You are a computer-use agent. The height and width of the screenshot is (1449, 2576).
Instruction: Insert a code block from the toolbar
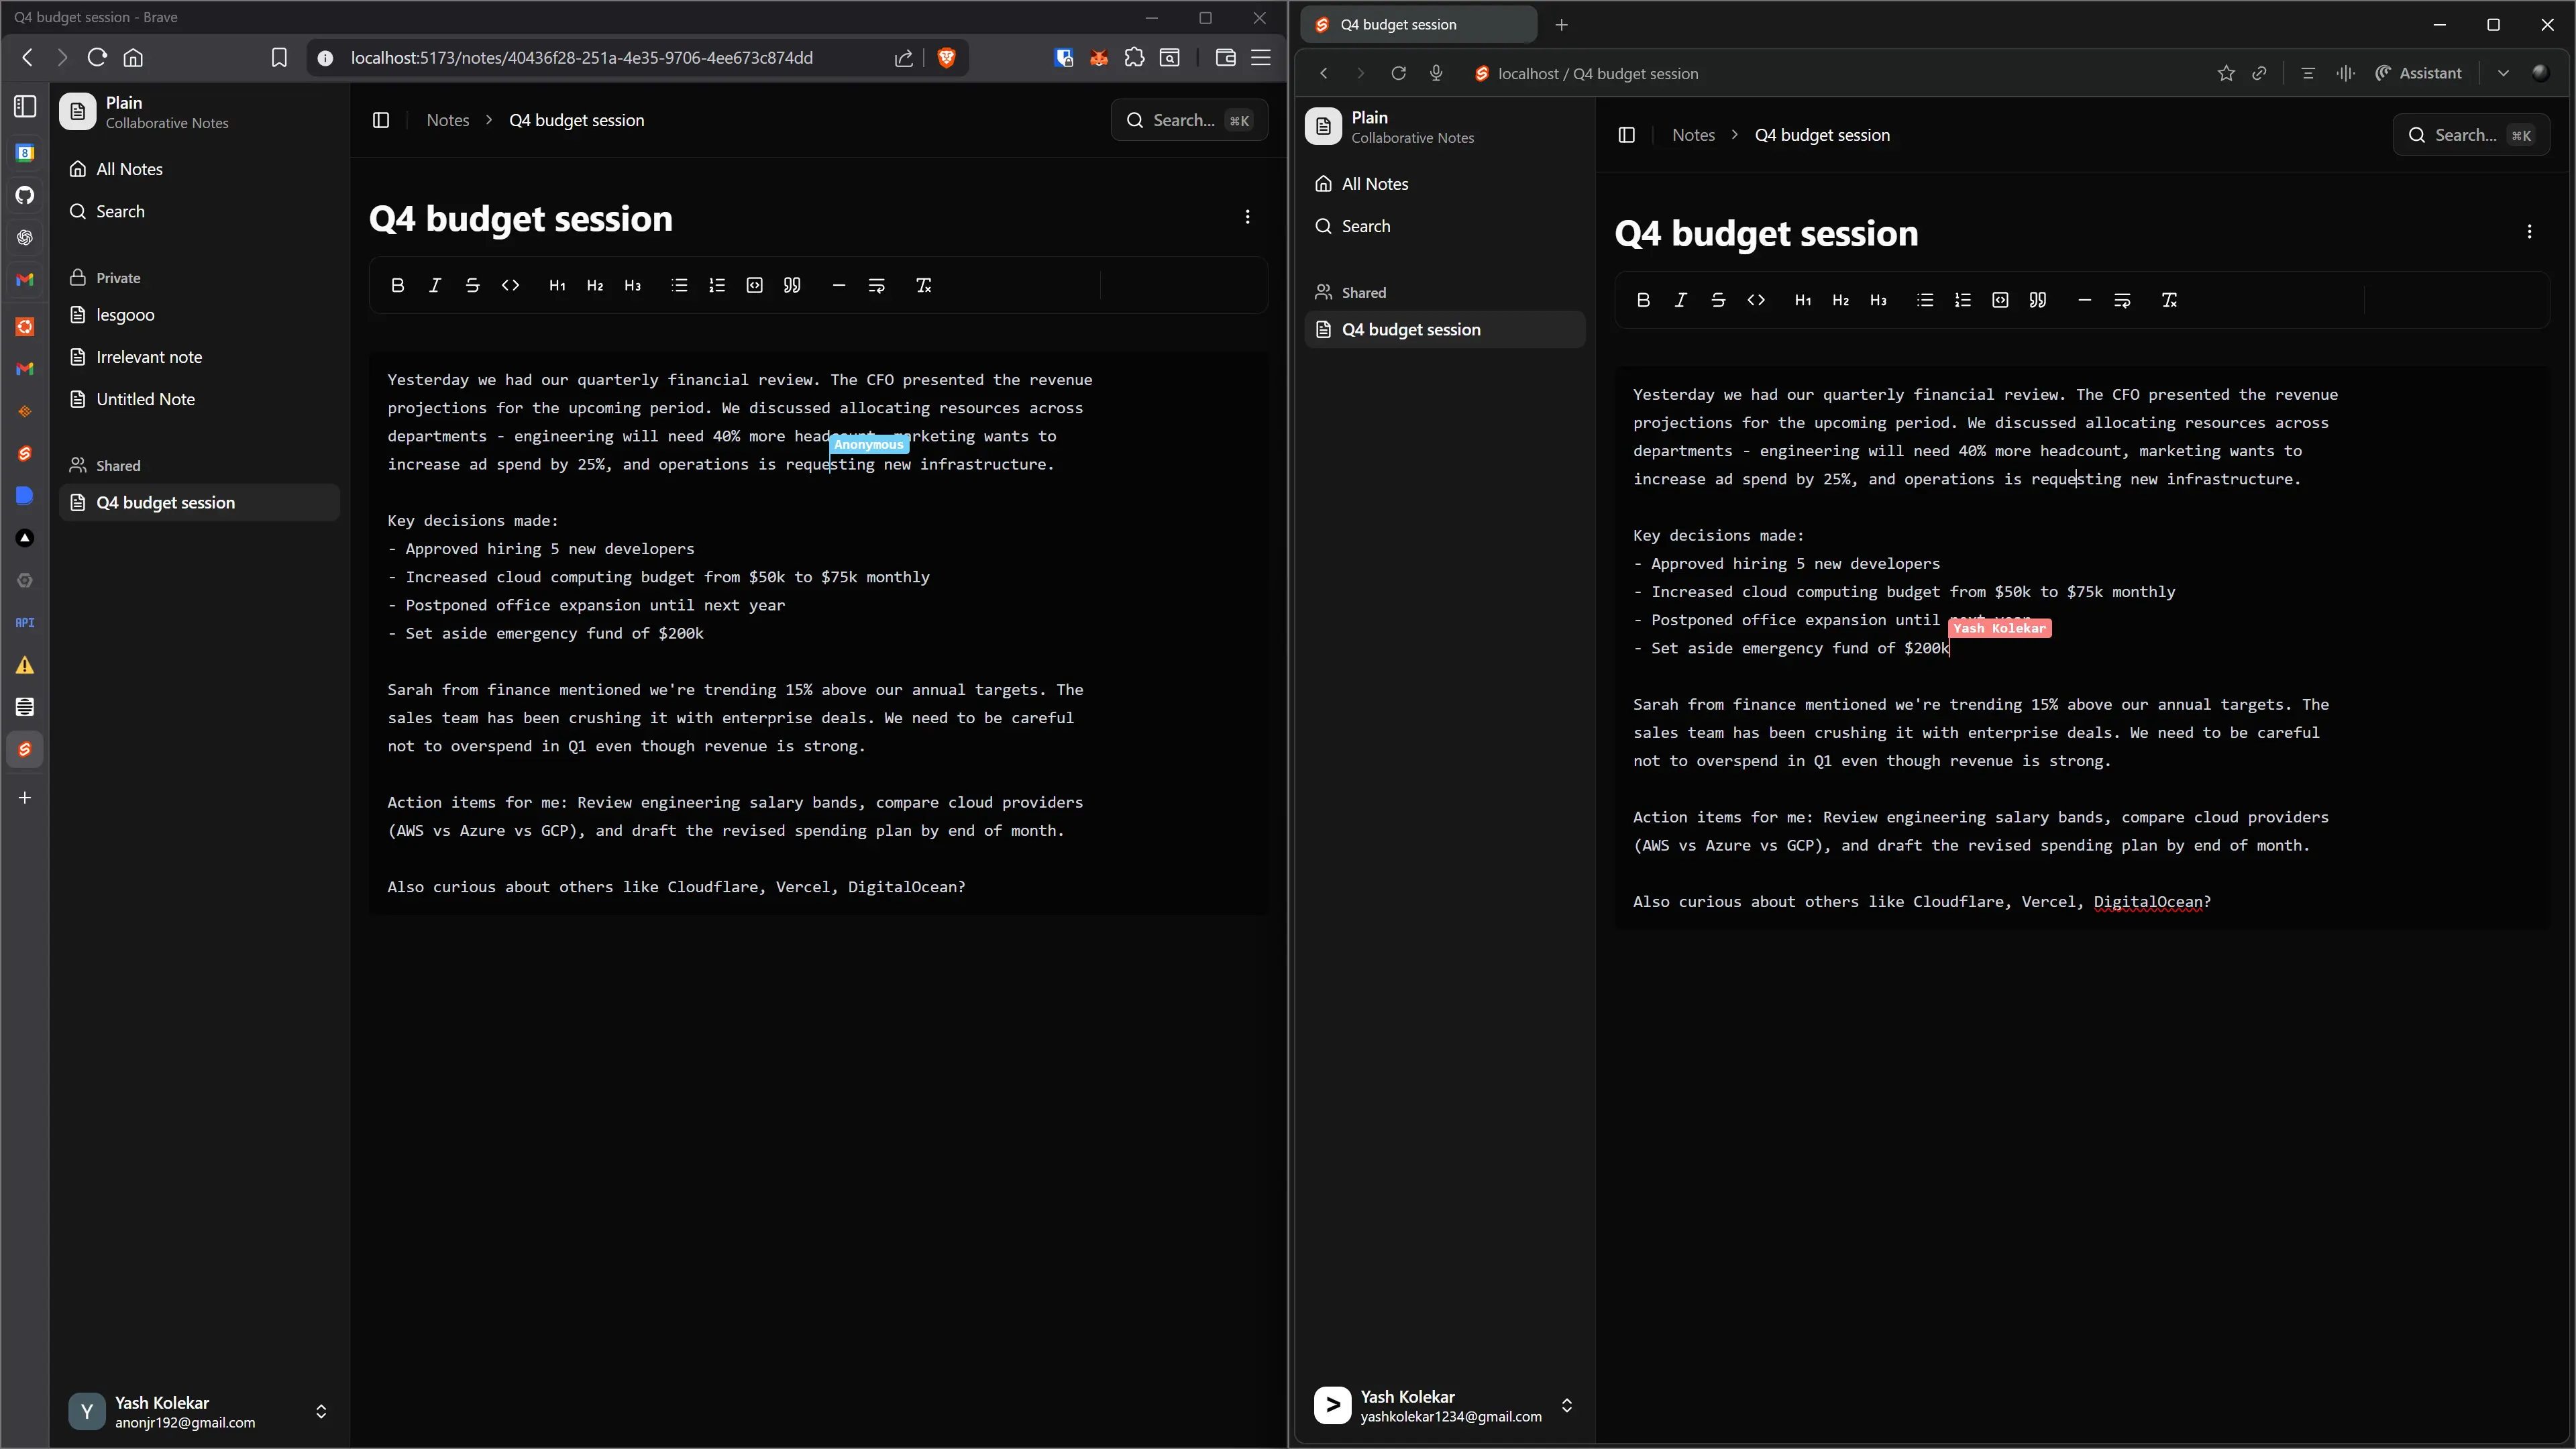[754, 285]
